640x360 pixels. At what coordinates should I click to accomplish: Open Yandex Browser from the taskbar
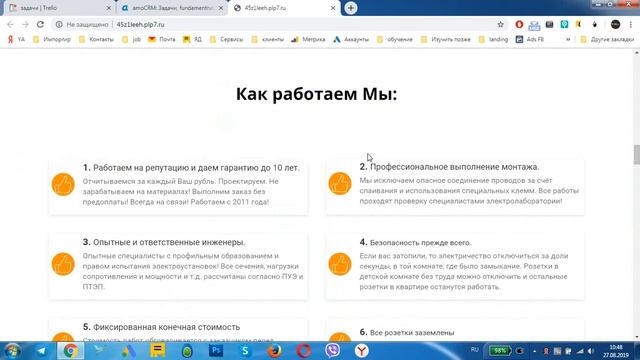point(362,351)
